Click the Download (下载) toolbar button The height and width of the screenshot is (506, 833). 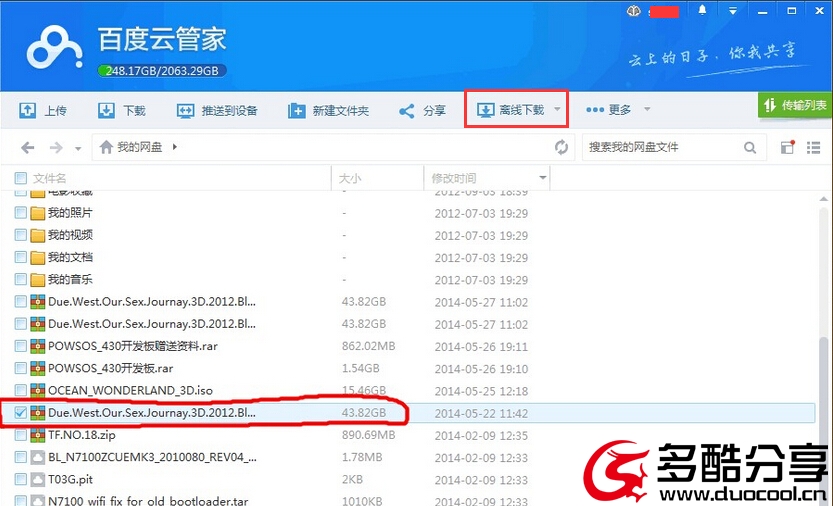pyautogui.click(x=122, y=111)
